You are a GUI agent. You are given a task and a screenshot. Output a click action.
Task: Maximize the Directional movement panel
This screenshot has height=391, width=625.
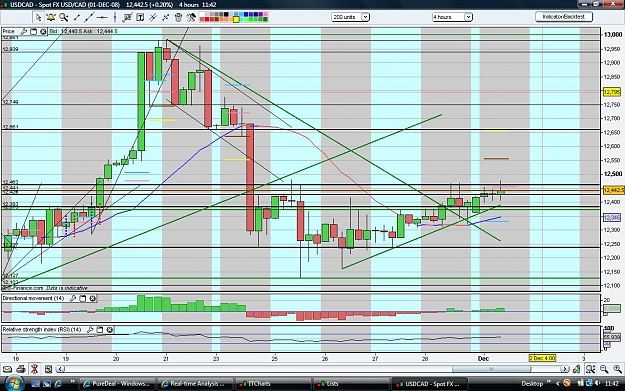83,298
